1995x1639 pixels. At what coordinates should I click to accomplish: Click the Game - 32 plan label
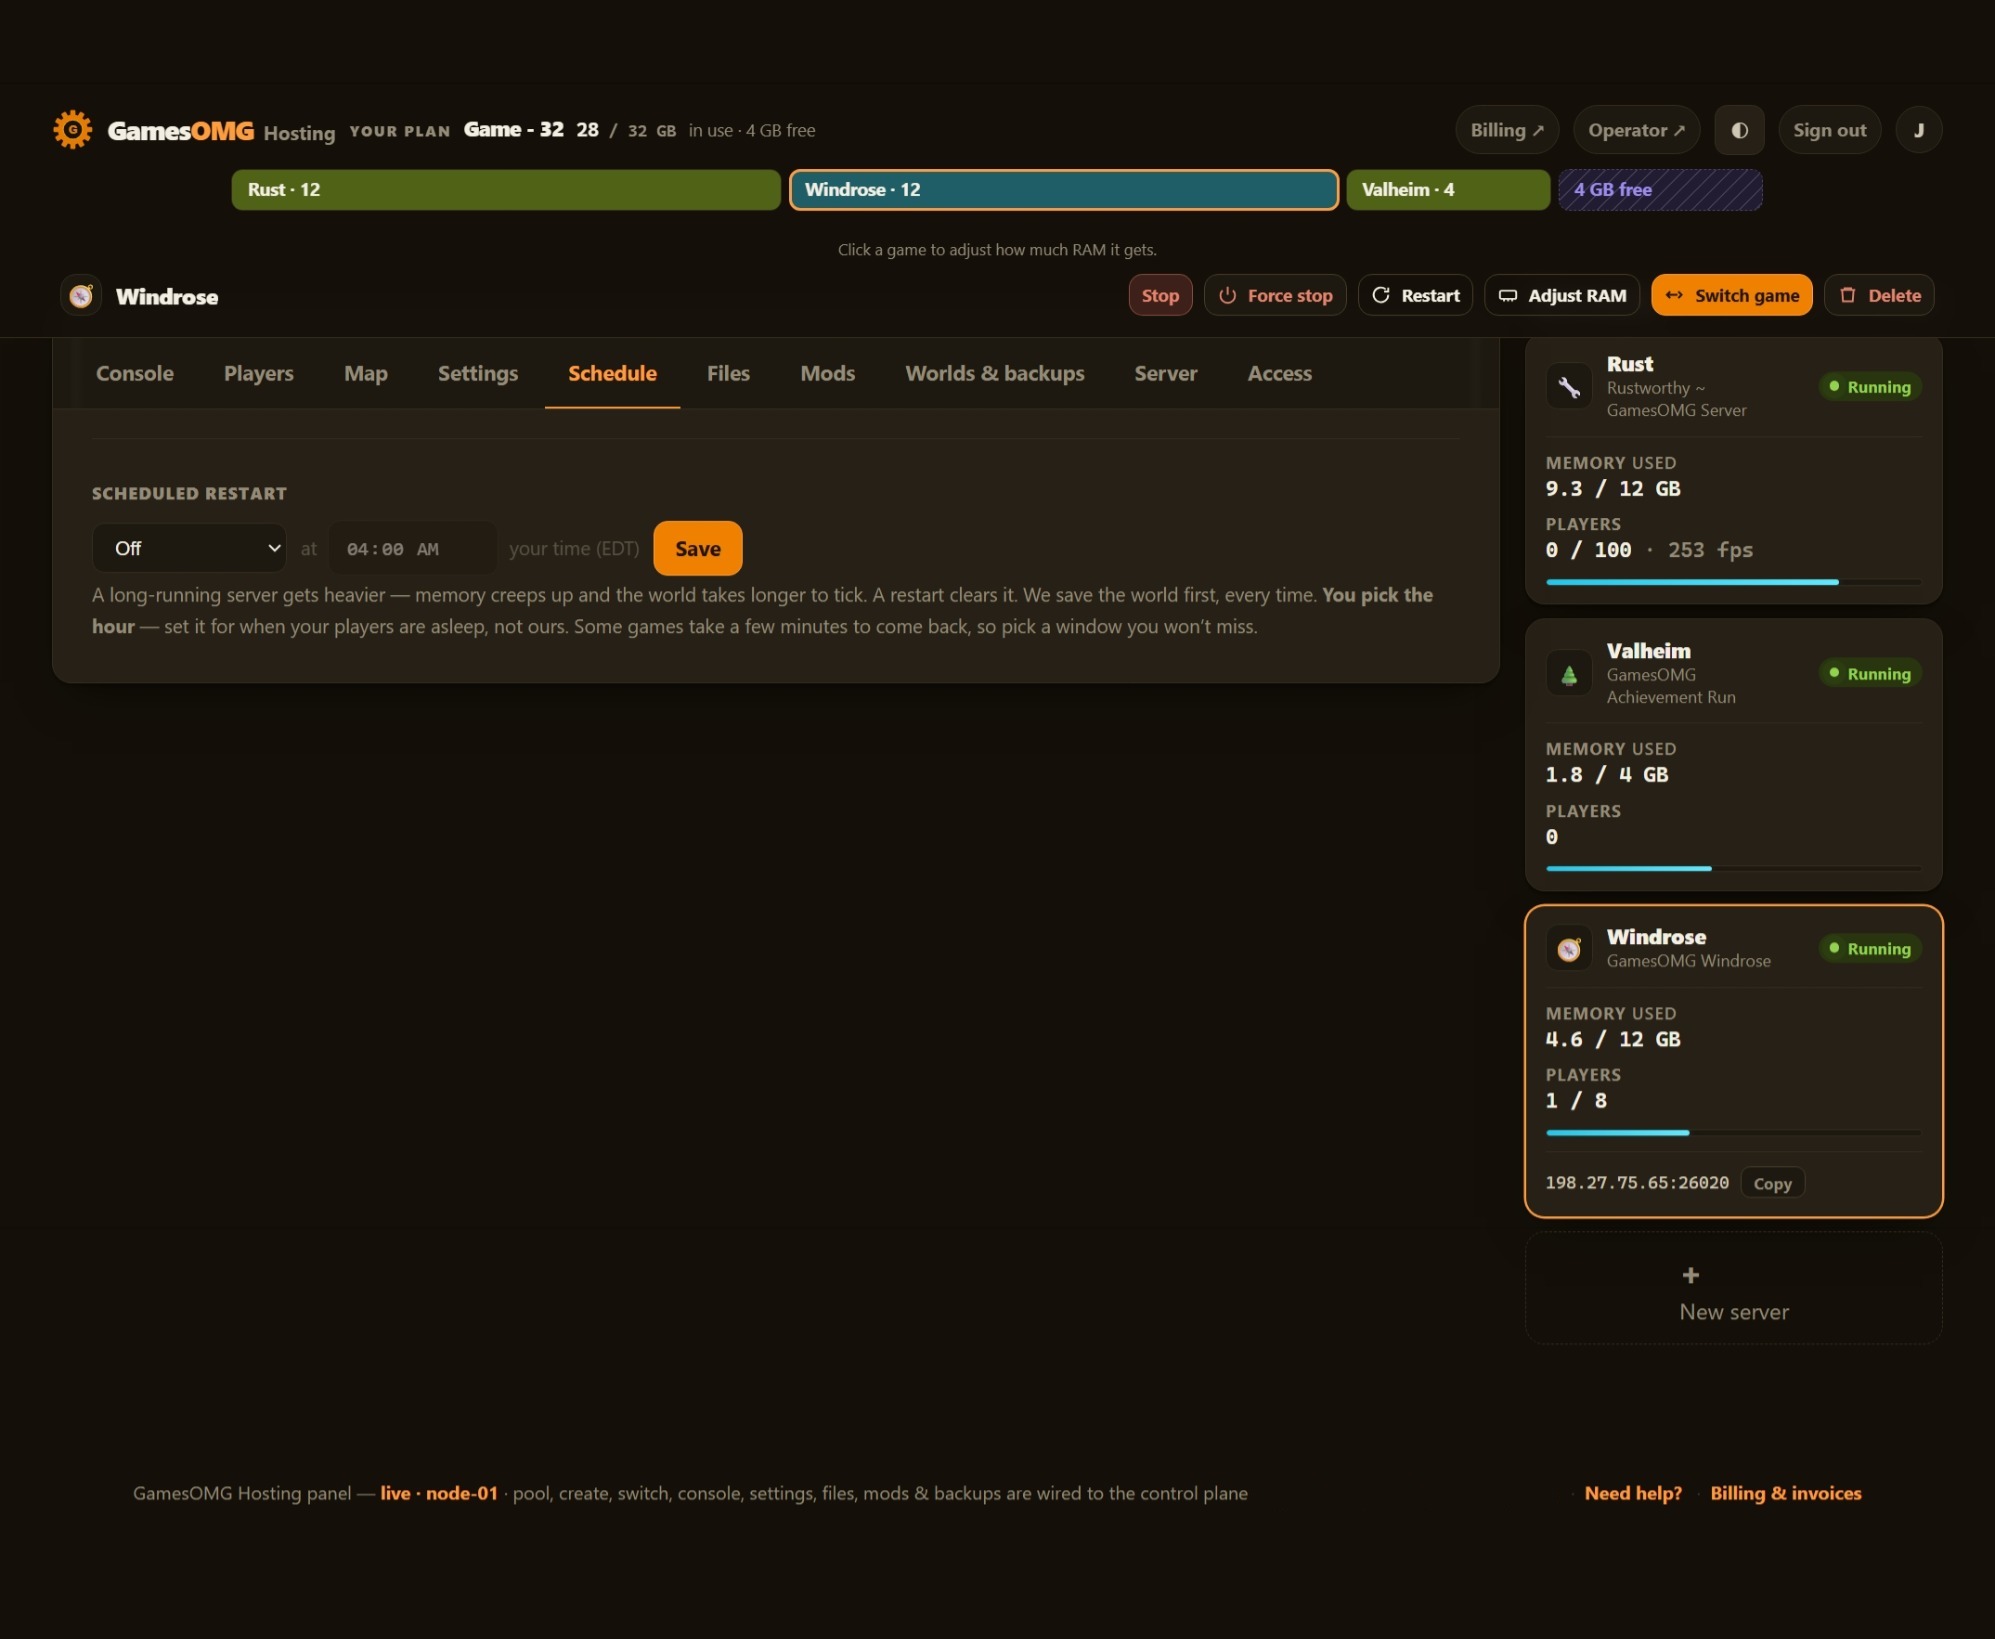click(514, 130)
